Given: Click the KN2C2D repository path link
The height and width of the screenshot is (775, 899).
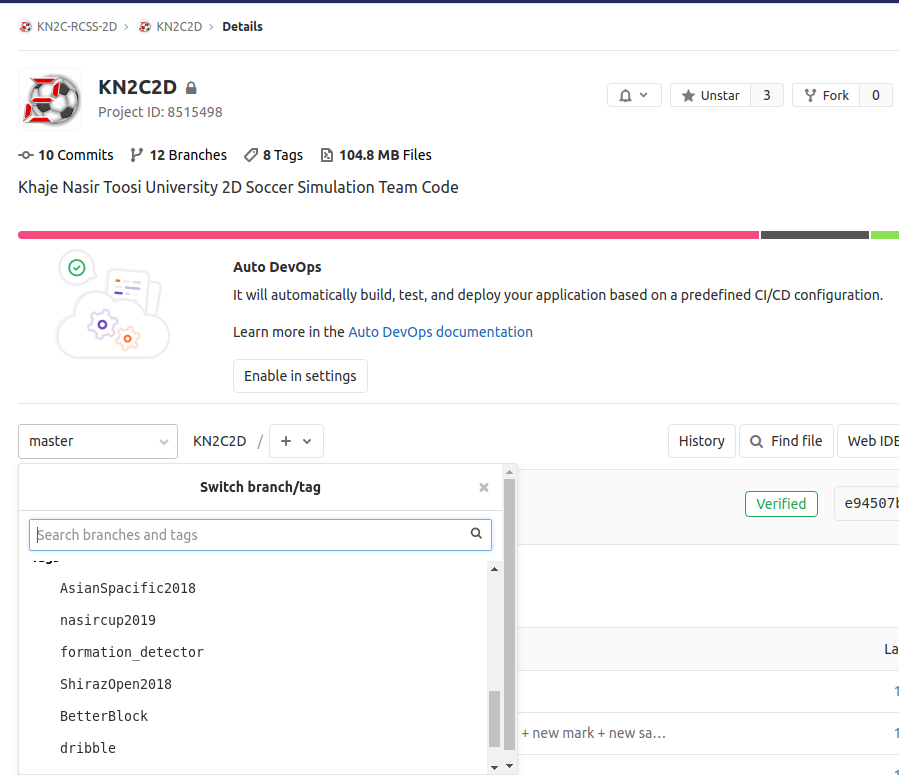Looking at the screenshot, I should tap(220, 441).
